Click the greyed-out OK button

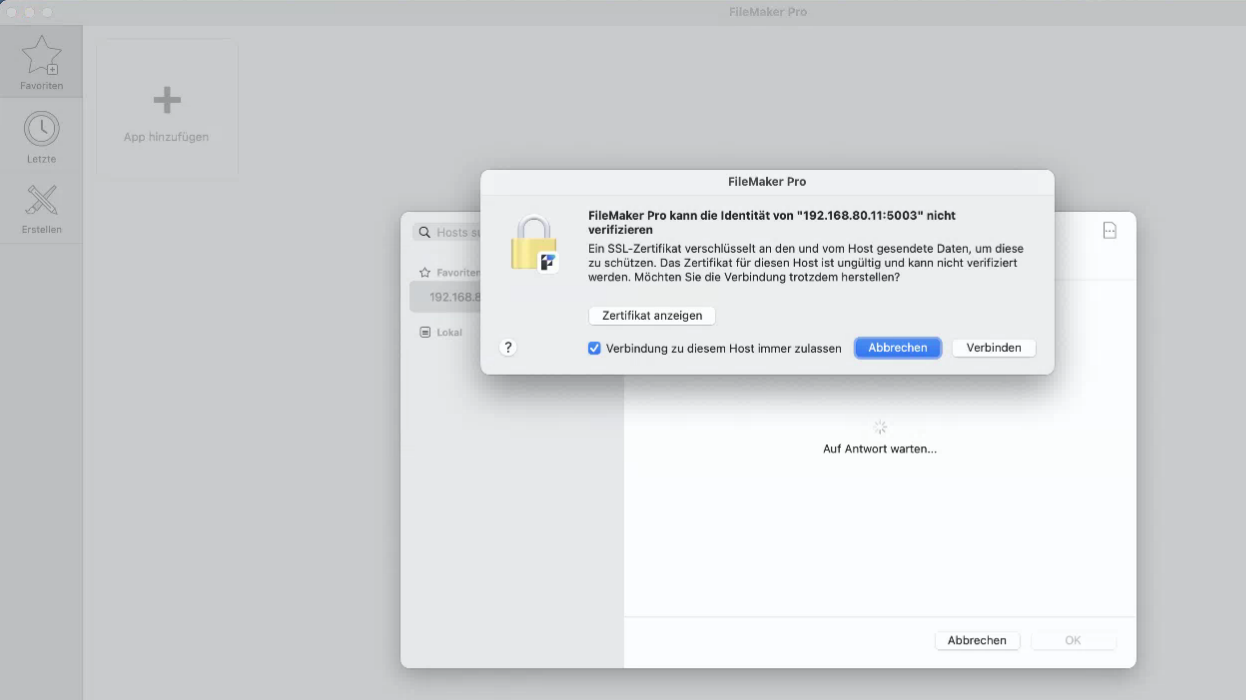tap(1072, 640)
